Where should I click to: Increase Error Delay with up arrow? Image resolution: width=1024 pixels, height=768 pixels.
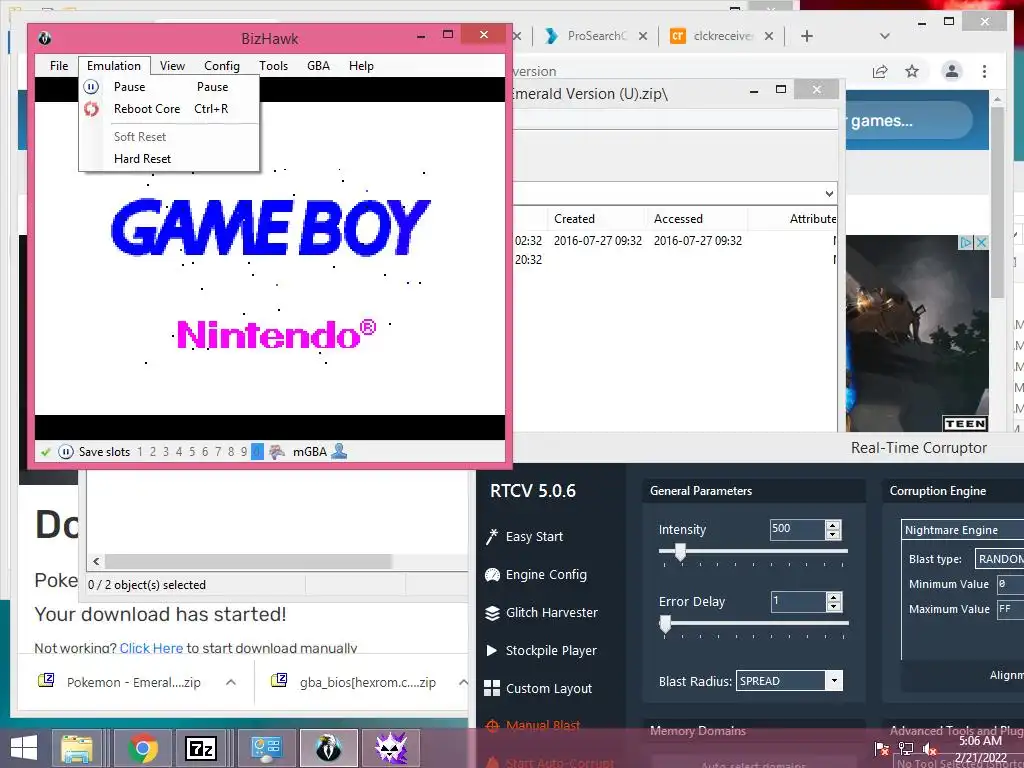[833, 597]
